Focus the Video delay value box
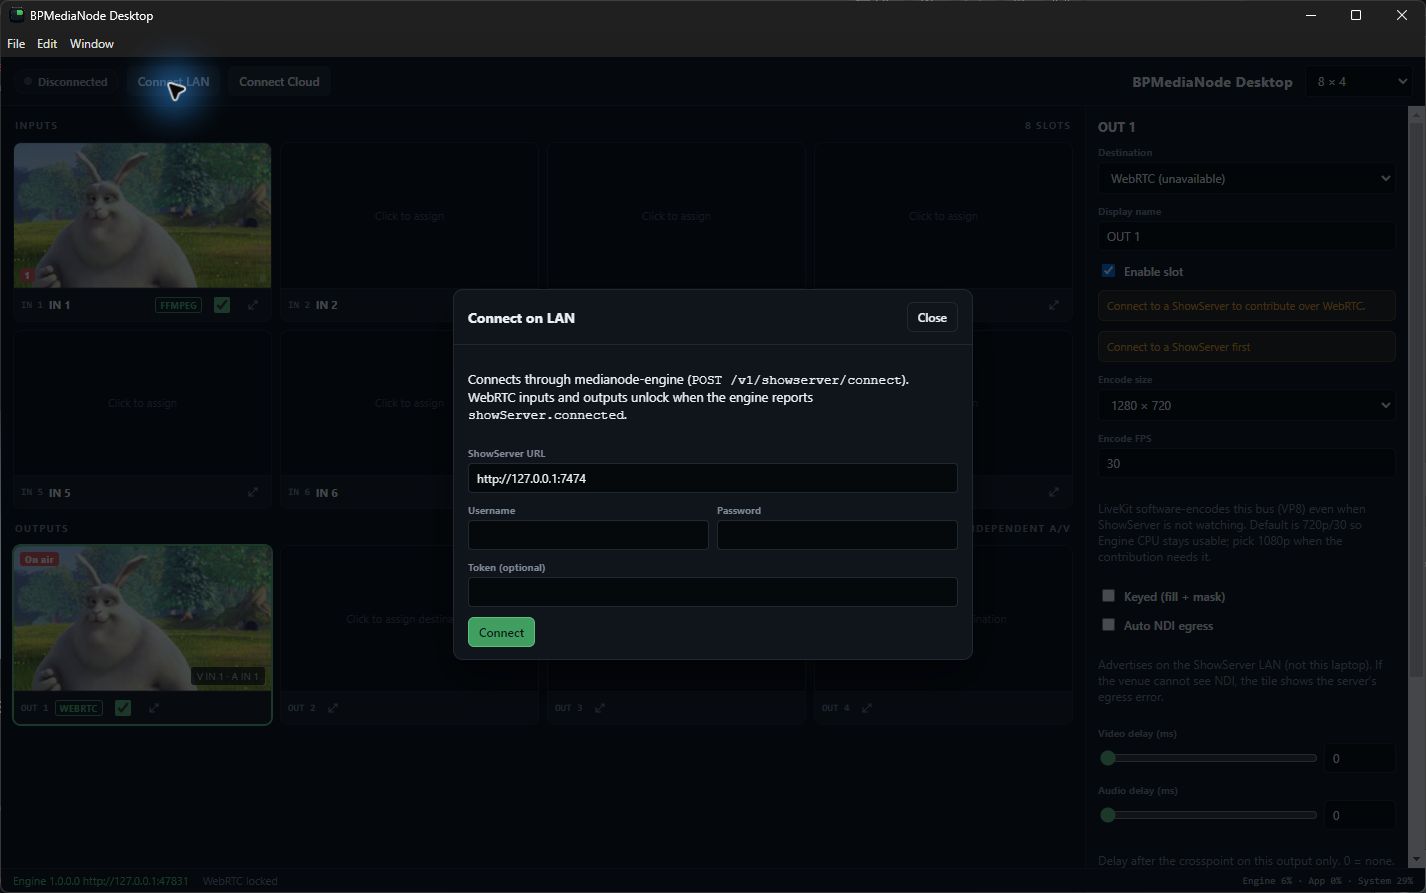 [1359, 758]
